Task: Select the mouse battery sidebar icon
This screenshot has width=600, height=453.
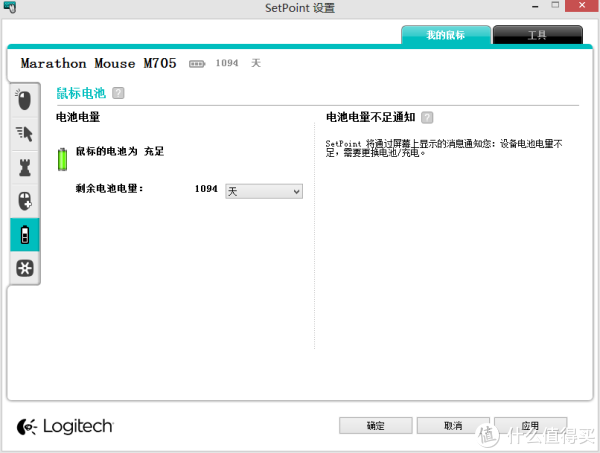Action: coord(24,235)
